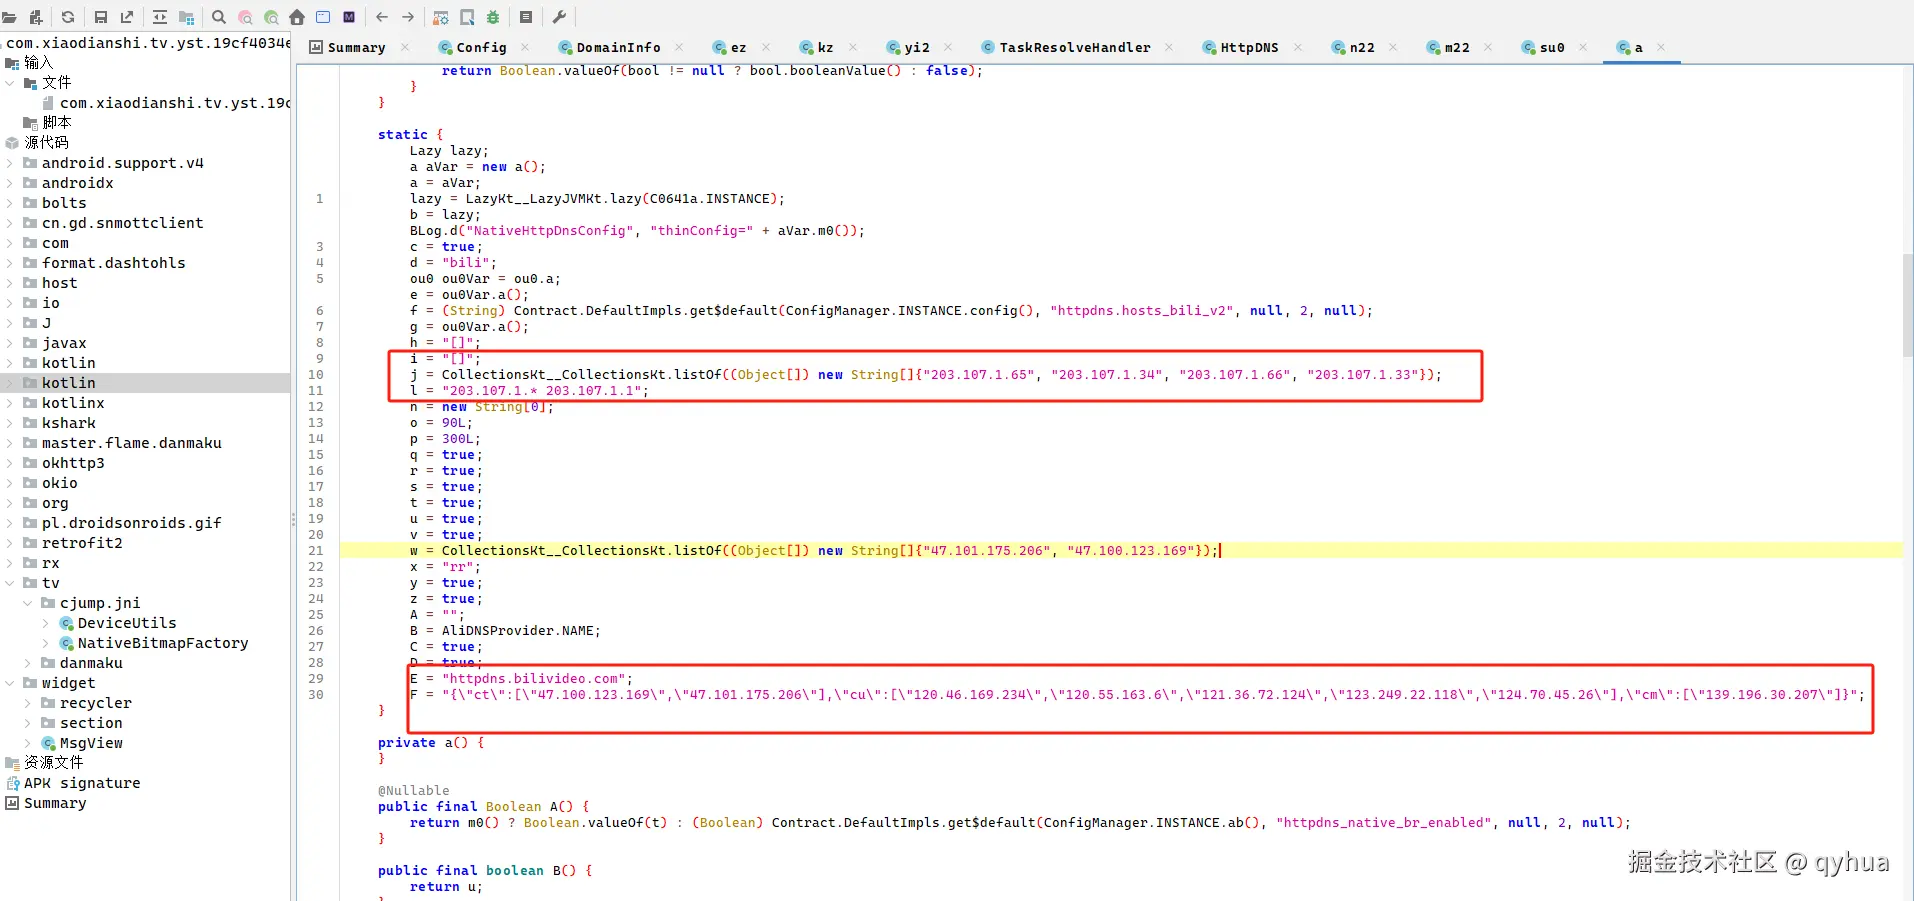Open preferences with the wrench icon
This screenshot has height=901, width=1914.
pos(559,17)
